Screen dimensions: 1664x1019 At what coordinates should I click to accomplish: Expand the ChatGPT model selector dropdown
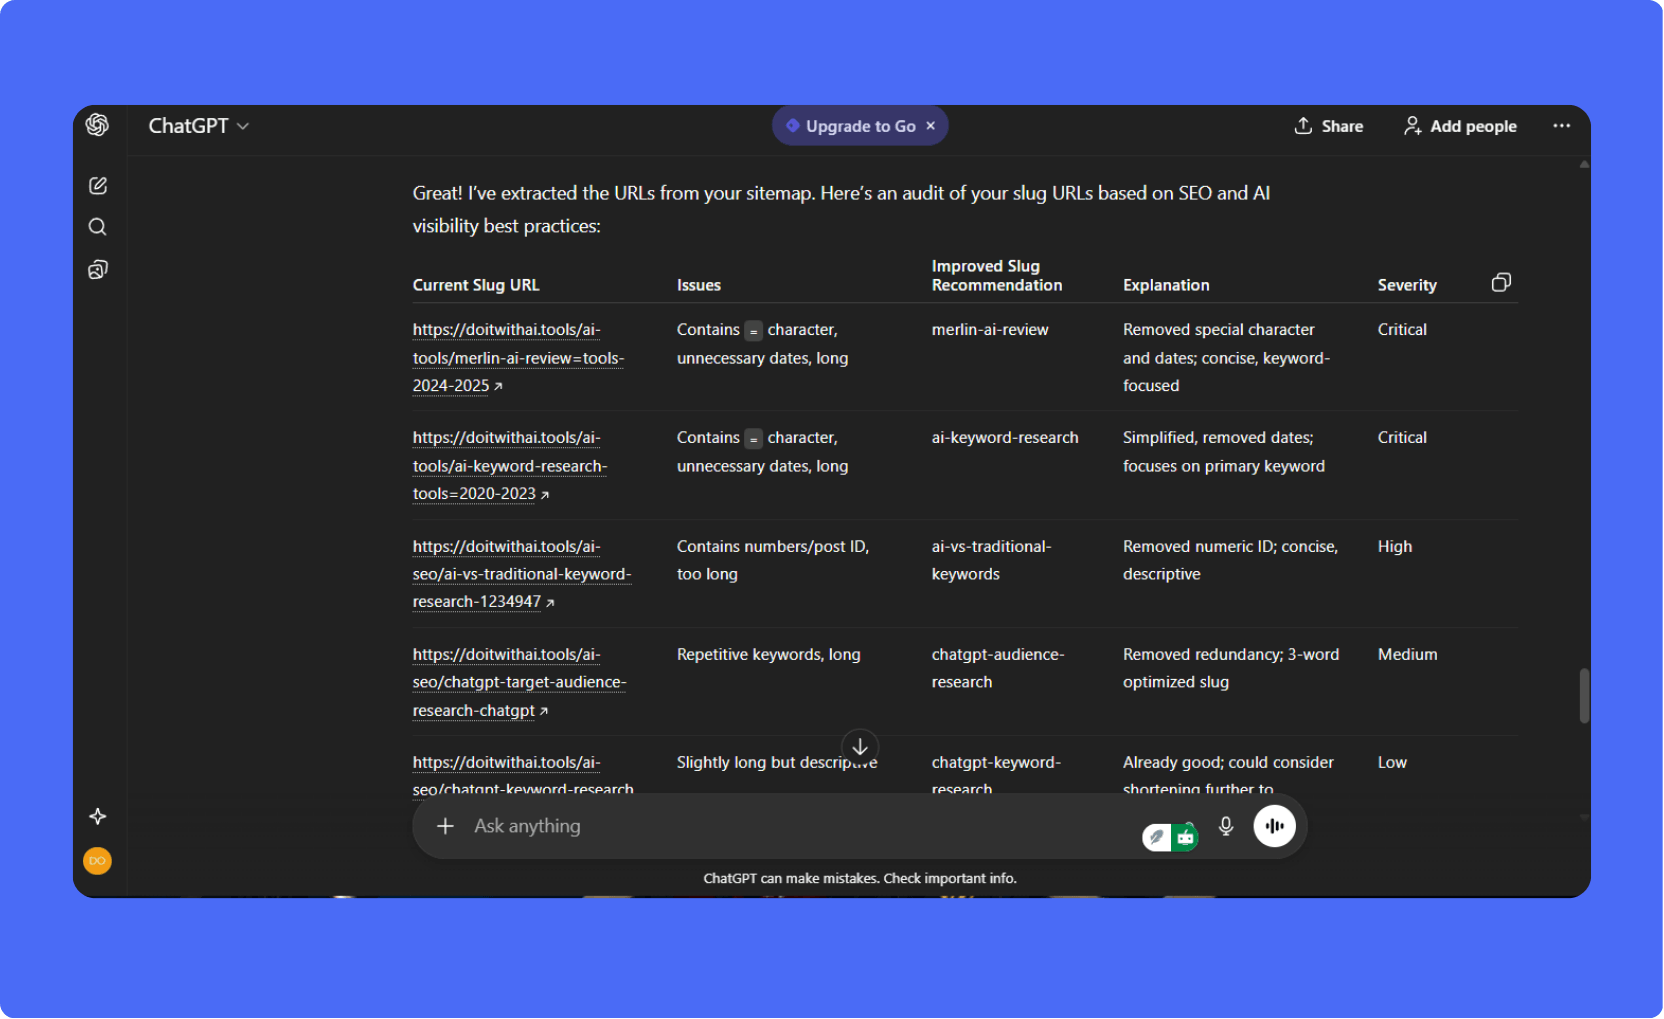(199, 126)
